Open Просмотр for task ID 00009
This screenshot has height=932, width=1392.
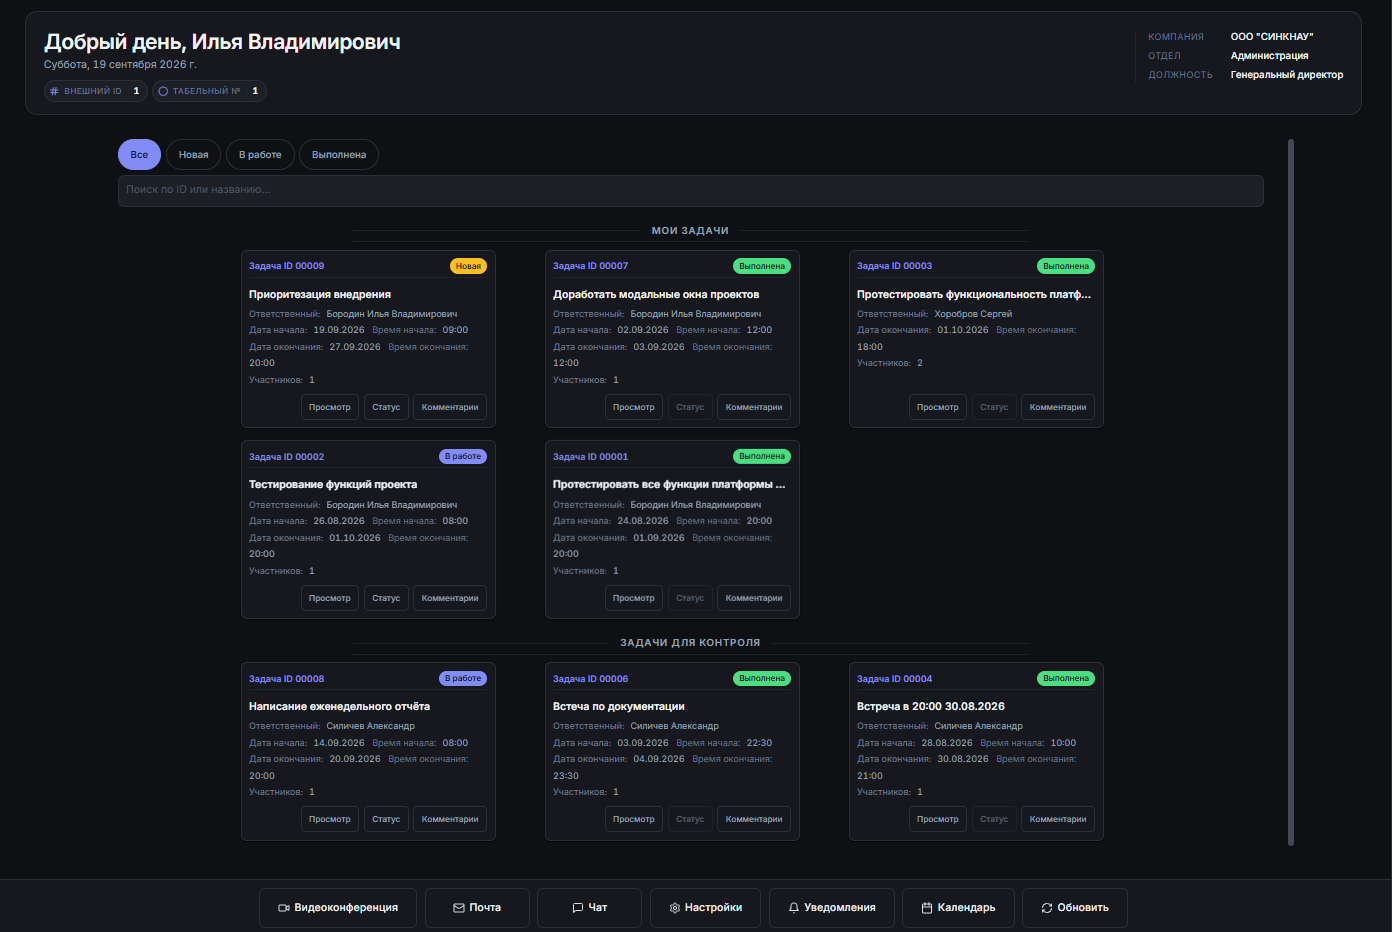pyautogui.click(x=330, y=407)
